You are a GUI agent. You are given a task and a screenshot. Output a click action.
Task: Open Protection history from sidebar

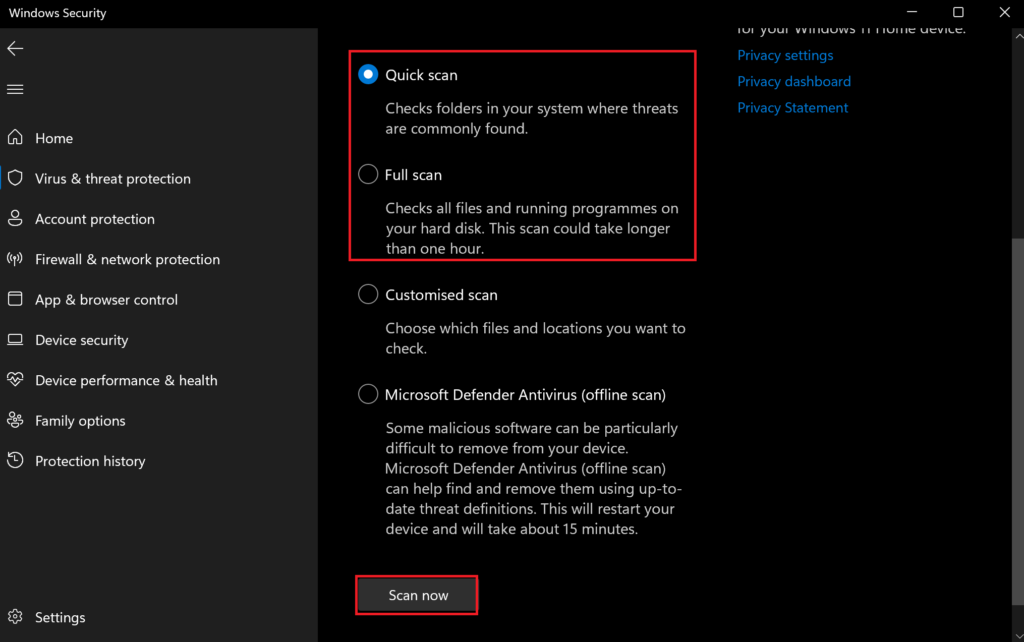(90, 461)
